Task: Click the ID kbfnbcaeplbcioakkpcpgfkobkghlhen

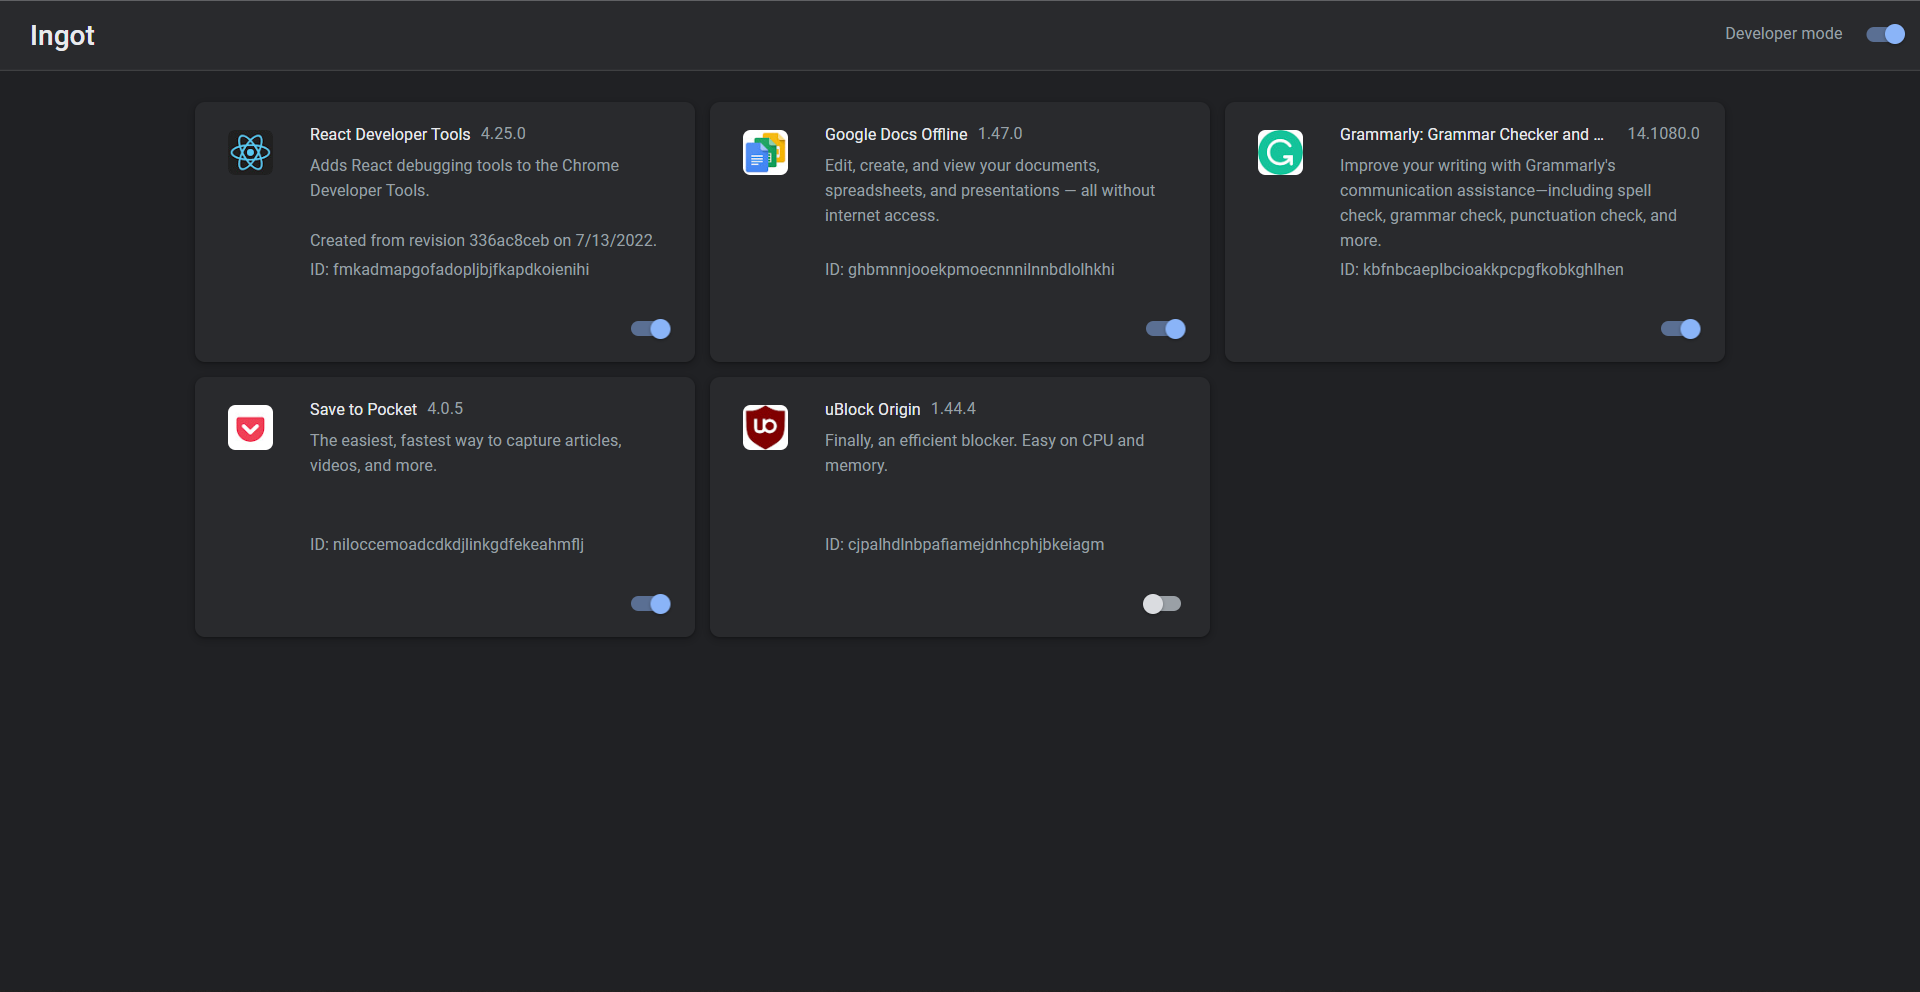Action: pos(1482,270)
